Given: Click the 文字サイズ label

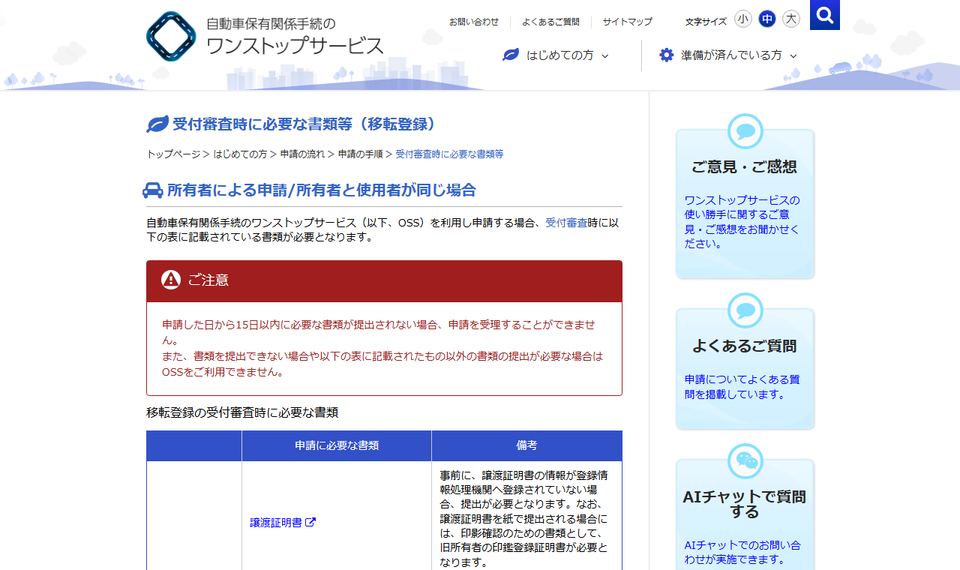Looking at the screenshot, I should (x=706, y=22).
